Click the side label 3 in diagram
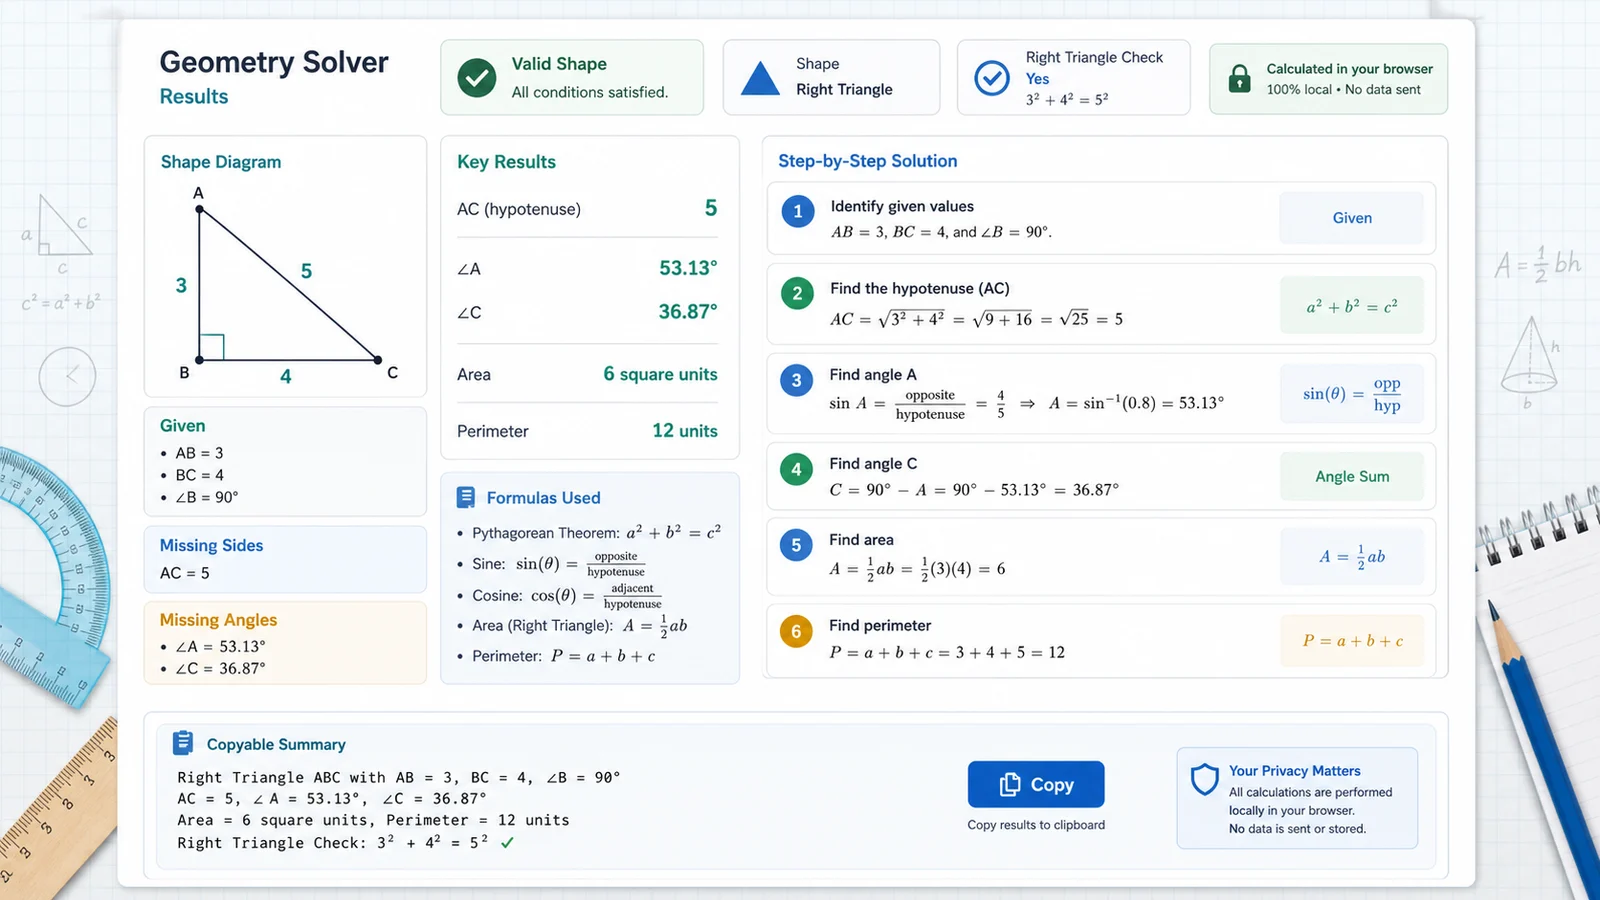Image resolution: width=1600 pixels, height=900 pixels. [x=181, y=286]
